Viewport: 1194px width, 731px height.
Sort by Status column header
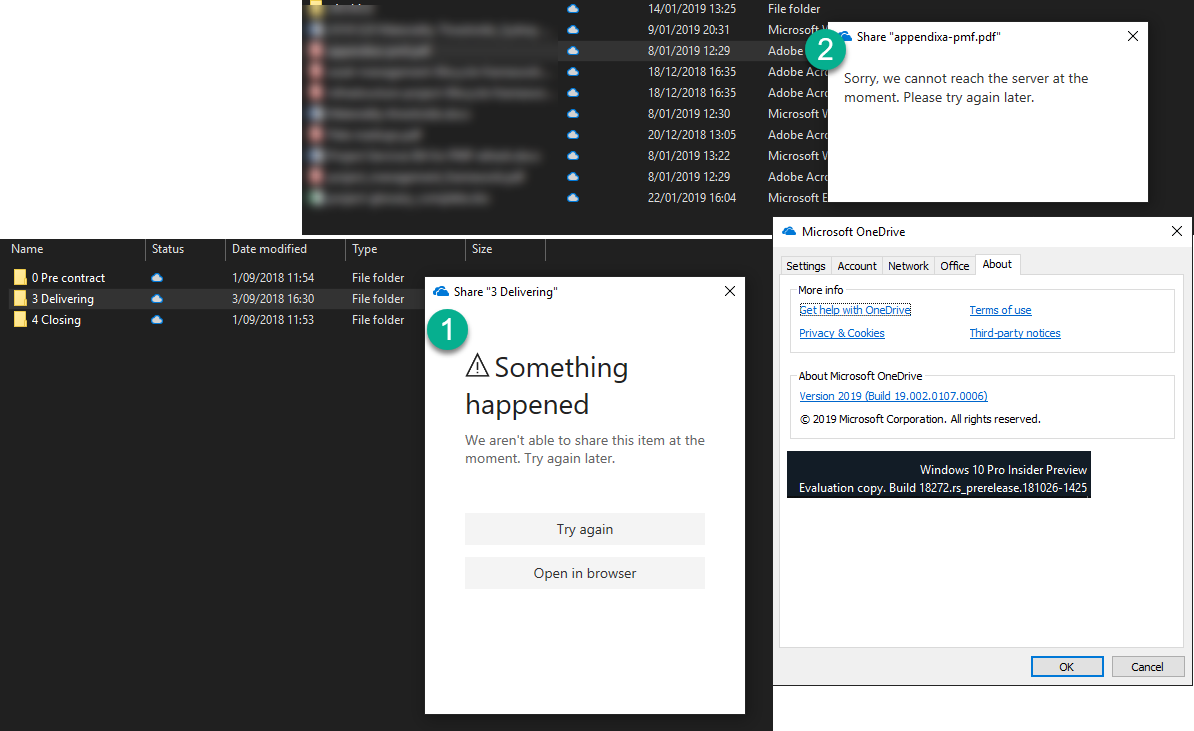click(168, 249)
